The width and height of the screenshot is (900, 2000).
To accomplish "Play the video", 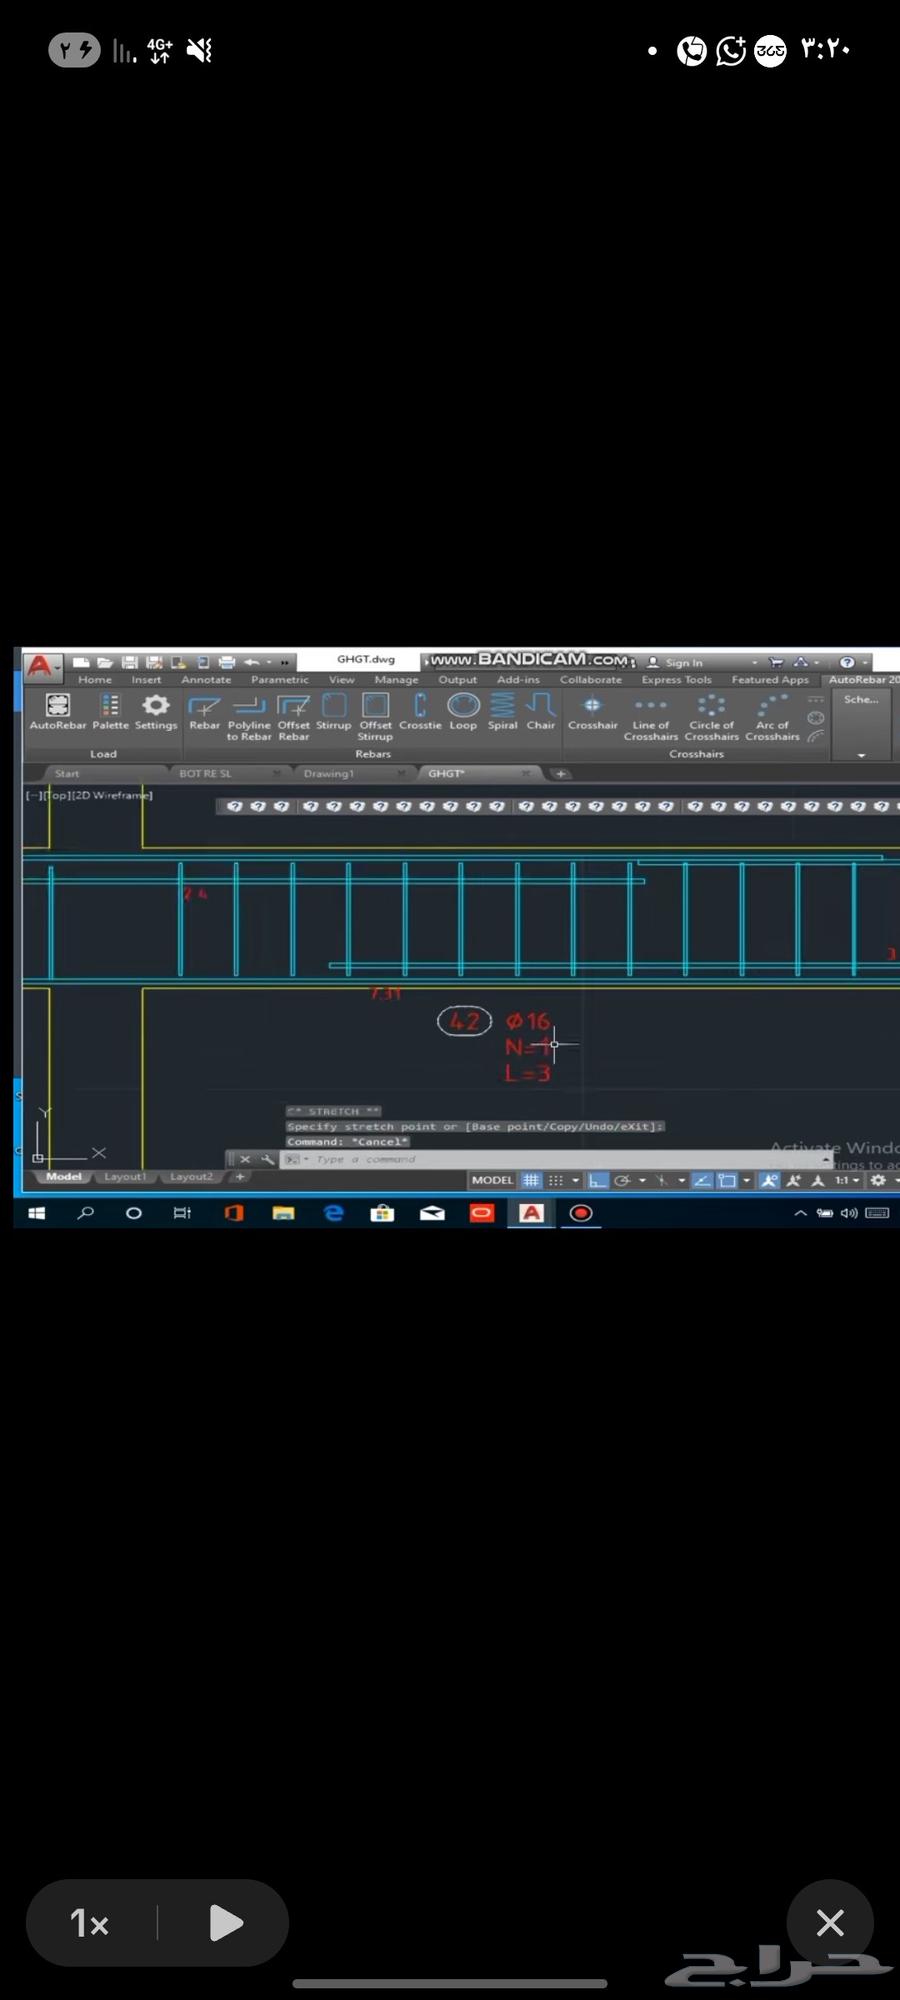I will [x=226, y=1923].
